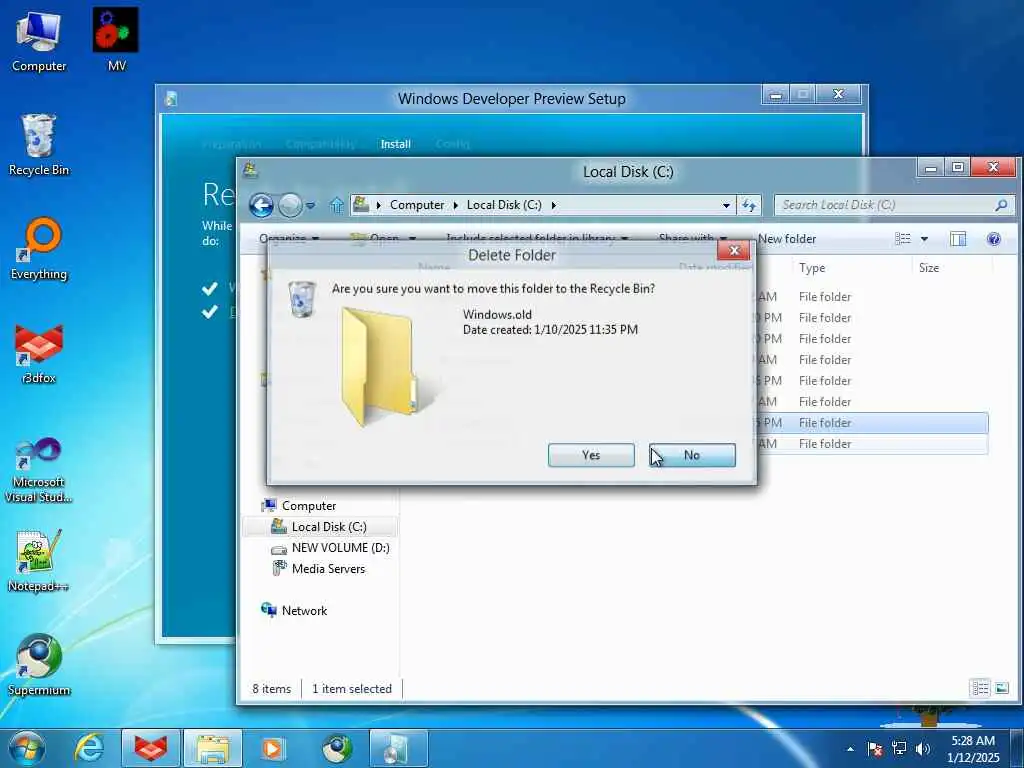This screenshot has height=768, width=1024.
Task: Launch Supermium from the desktop
Action: point(39,665)
